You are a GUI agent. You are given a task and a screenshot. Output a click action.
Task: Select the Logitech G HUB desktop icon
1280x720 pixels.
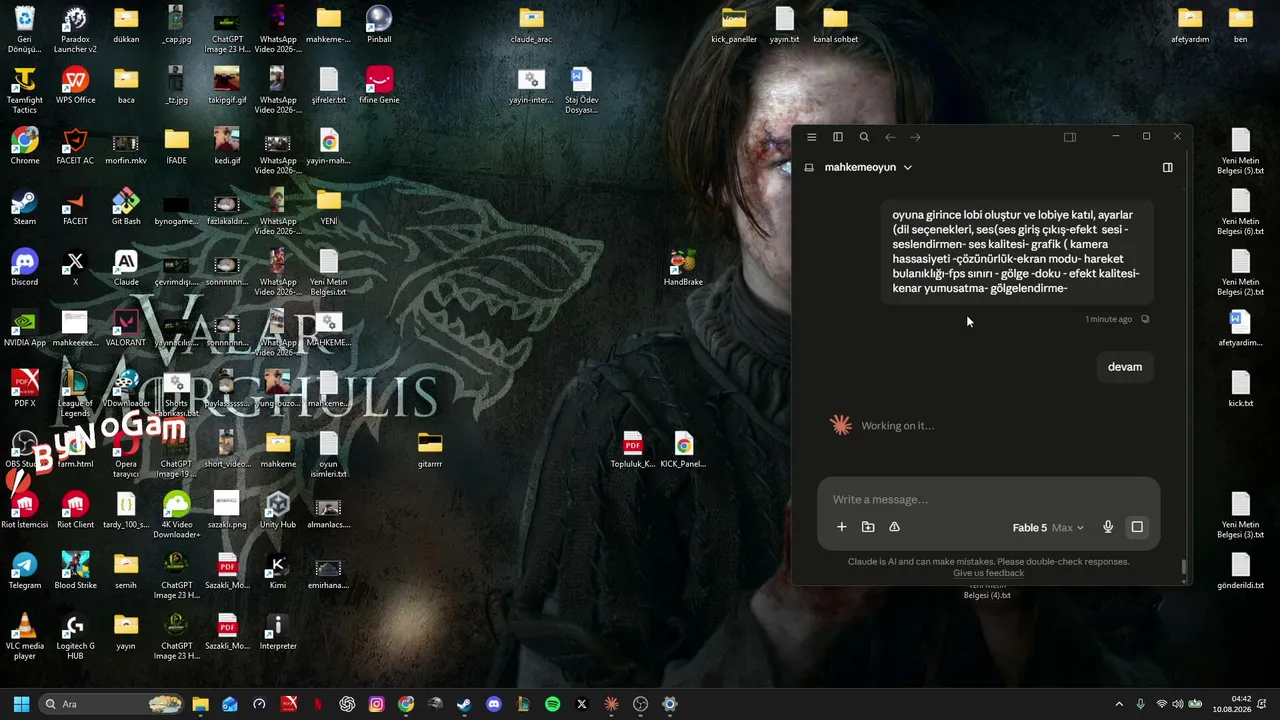pos(75,638)
